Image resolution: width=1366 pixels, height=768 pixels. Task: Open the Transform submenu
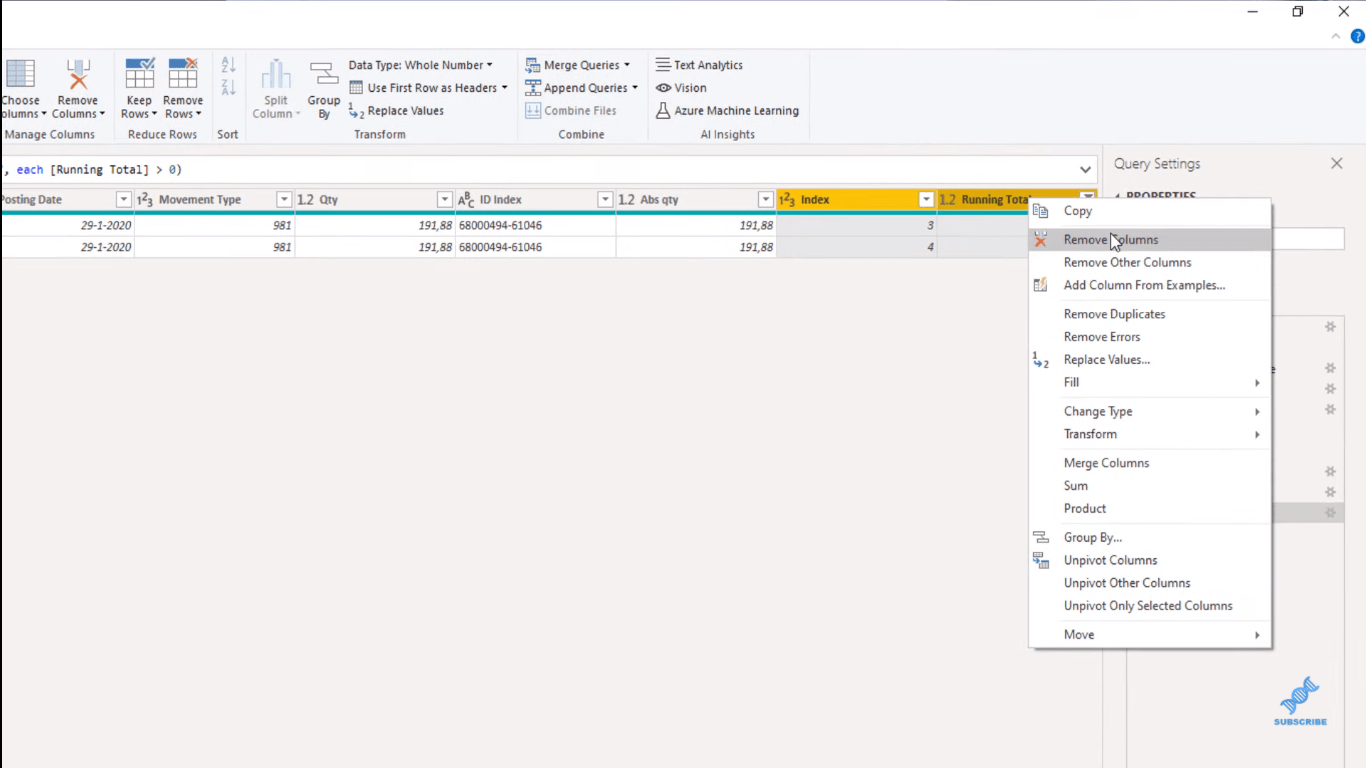(x=1150, y=435)
